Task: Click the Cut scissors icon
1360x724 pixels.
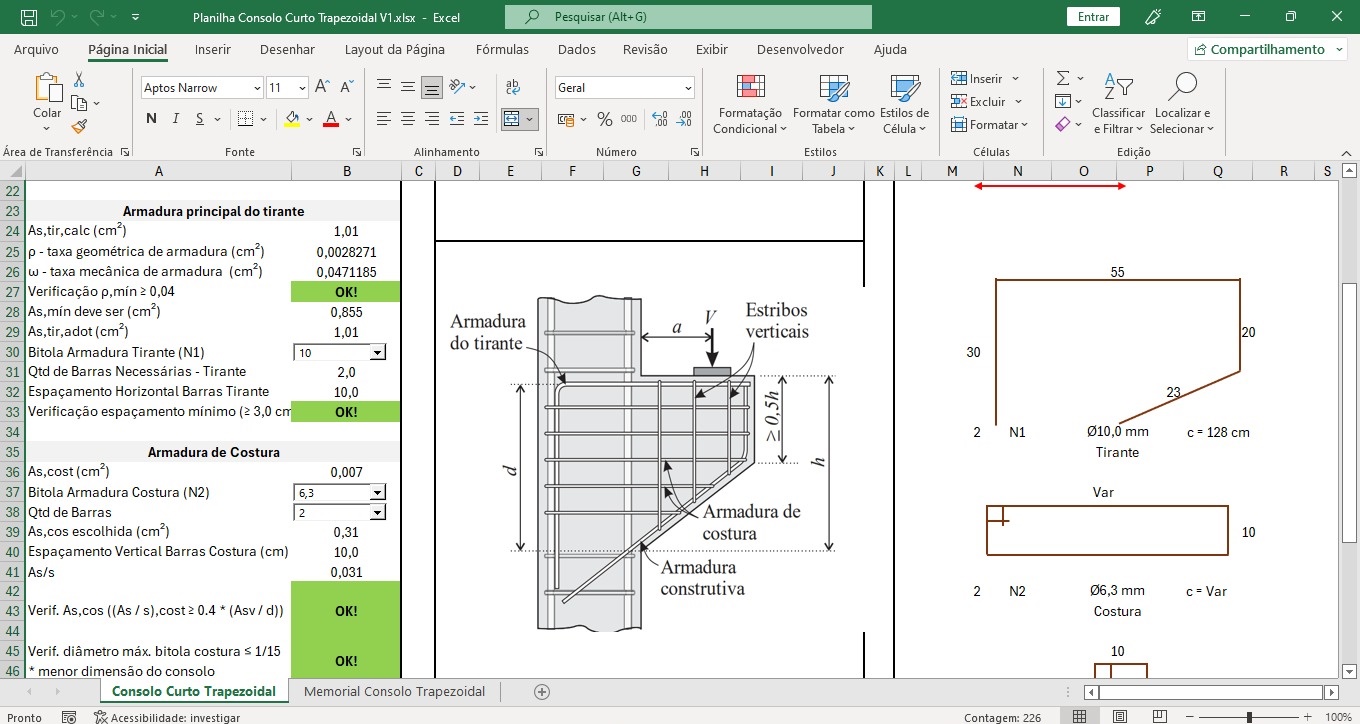Action: click(79, 80)
